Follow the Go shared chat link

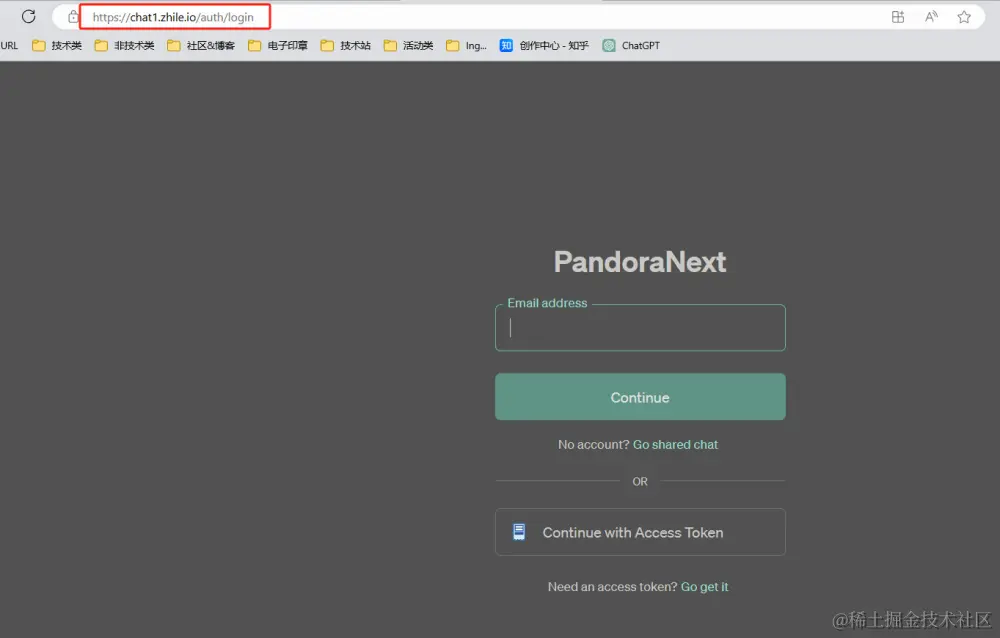(675, 445)
